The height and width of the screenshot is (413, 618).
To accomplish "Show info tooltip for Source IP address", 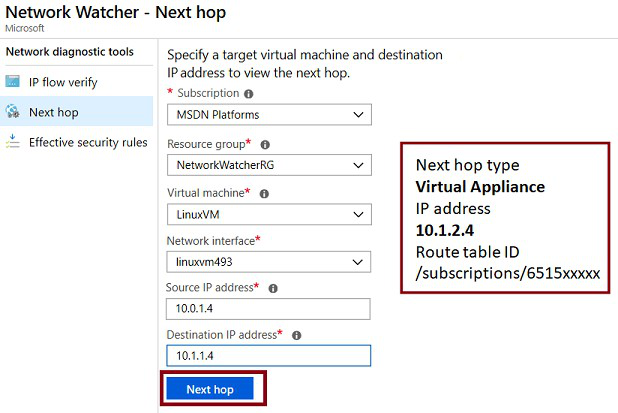I will click(273, 288).
